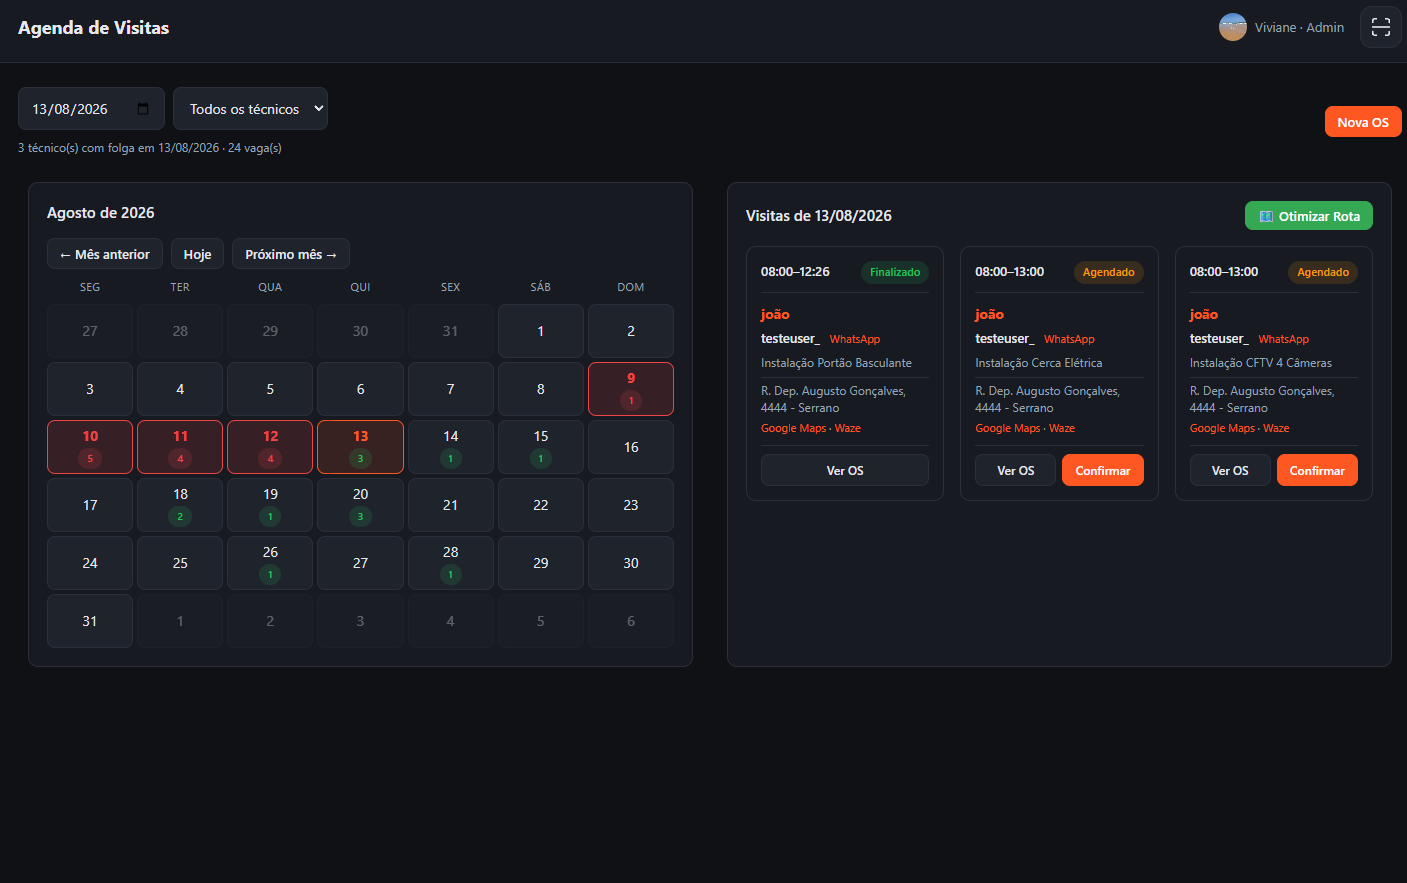Click the Instalação Portão Basculante text
The width and height of the screenshot is (1407, 883).
click(x=836, y=363)
